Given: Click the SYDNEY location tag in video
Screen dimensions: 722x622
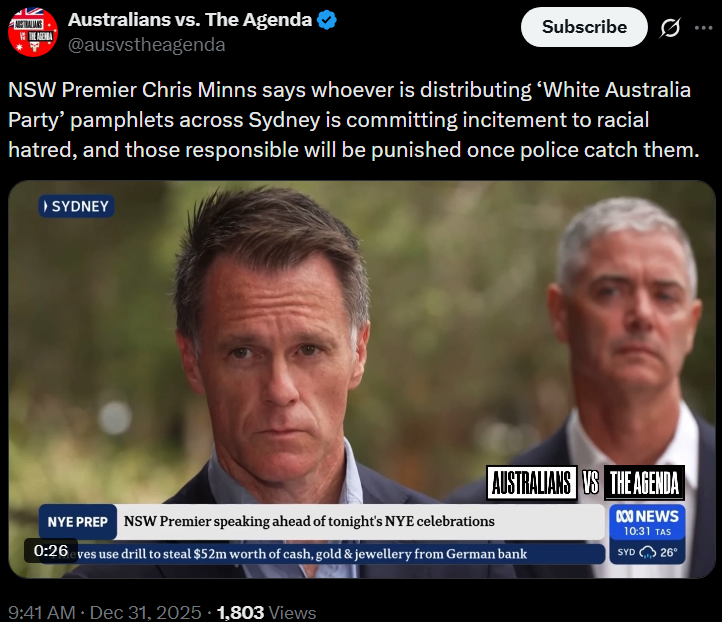Looking at the screenshot, I should [76, 206].
